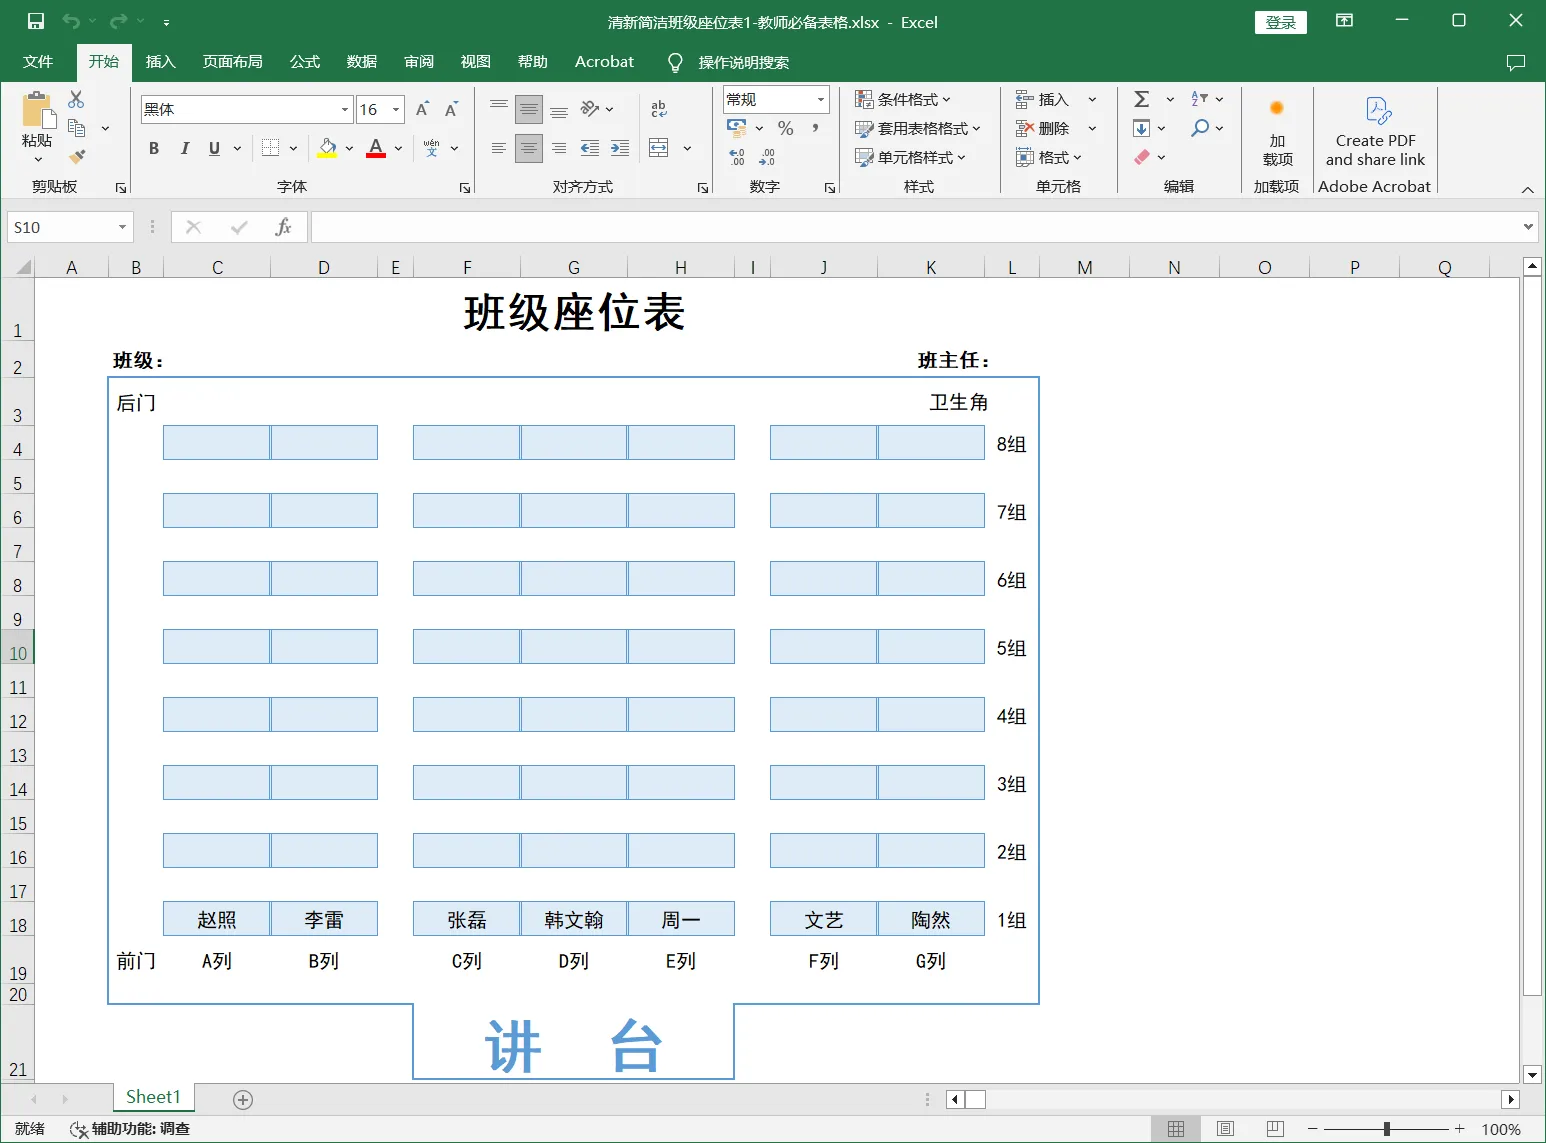
Task: Switch to the 插入 ribbon tab
Action: pos(160,62)
